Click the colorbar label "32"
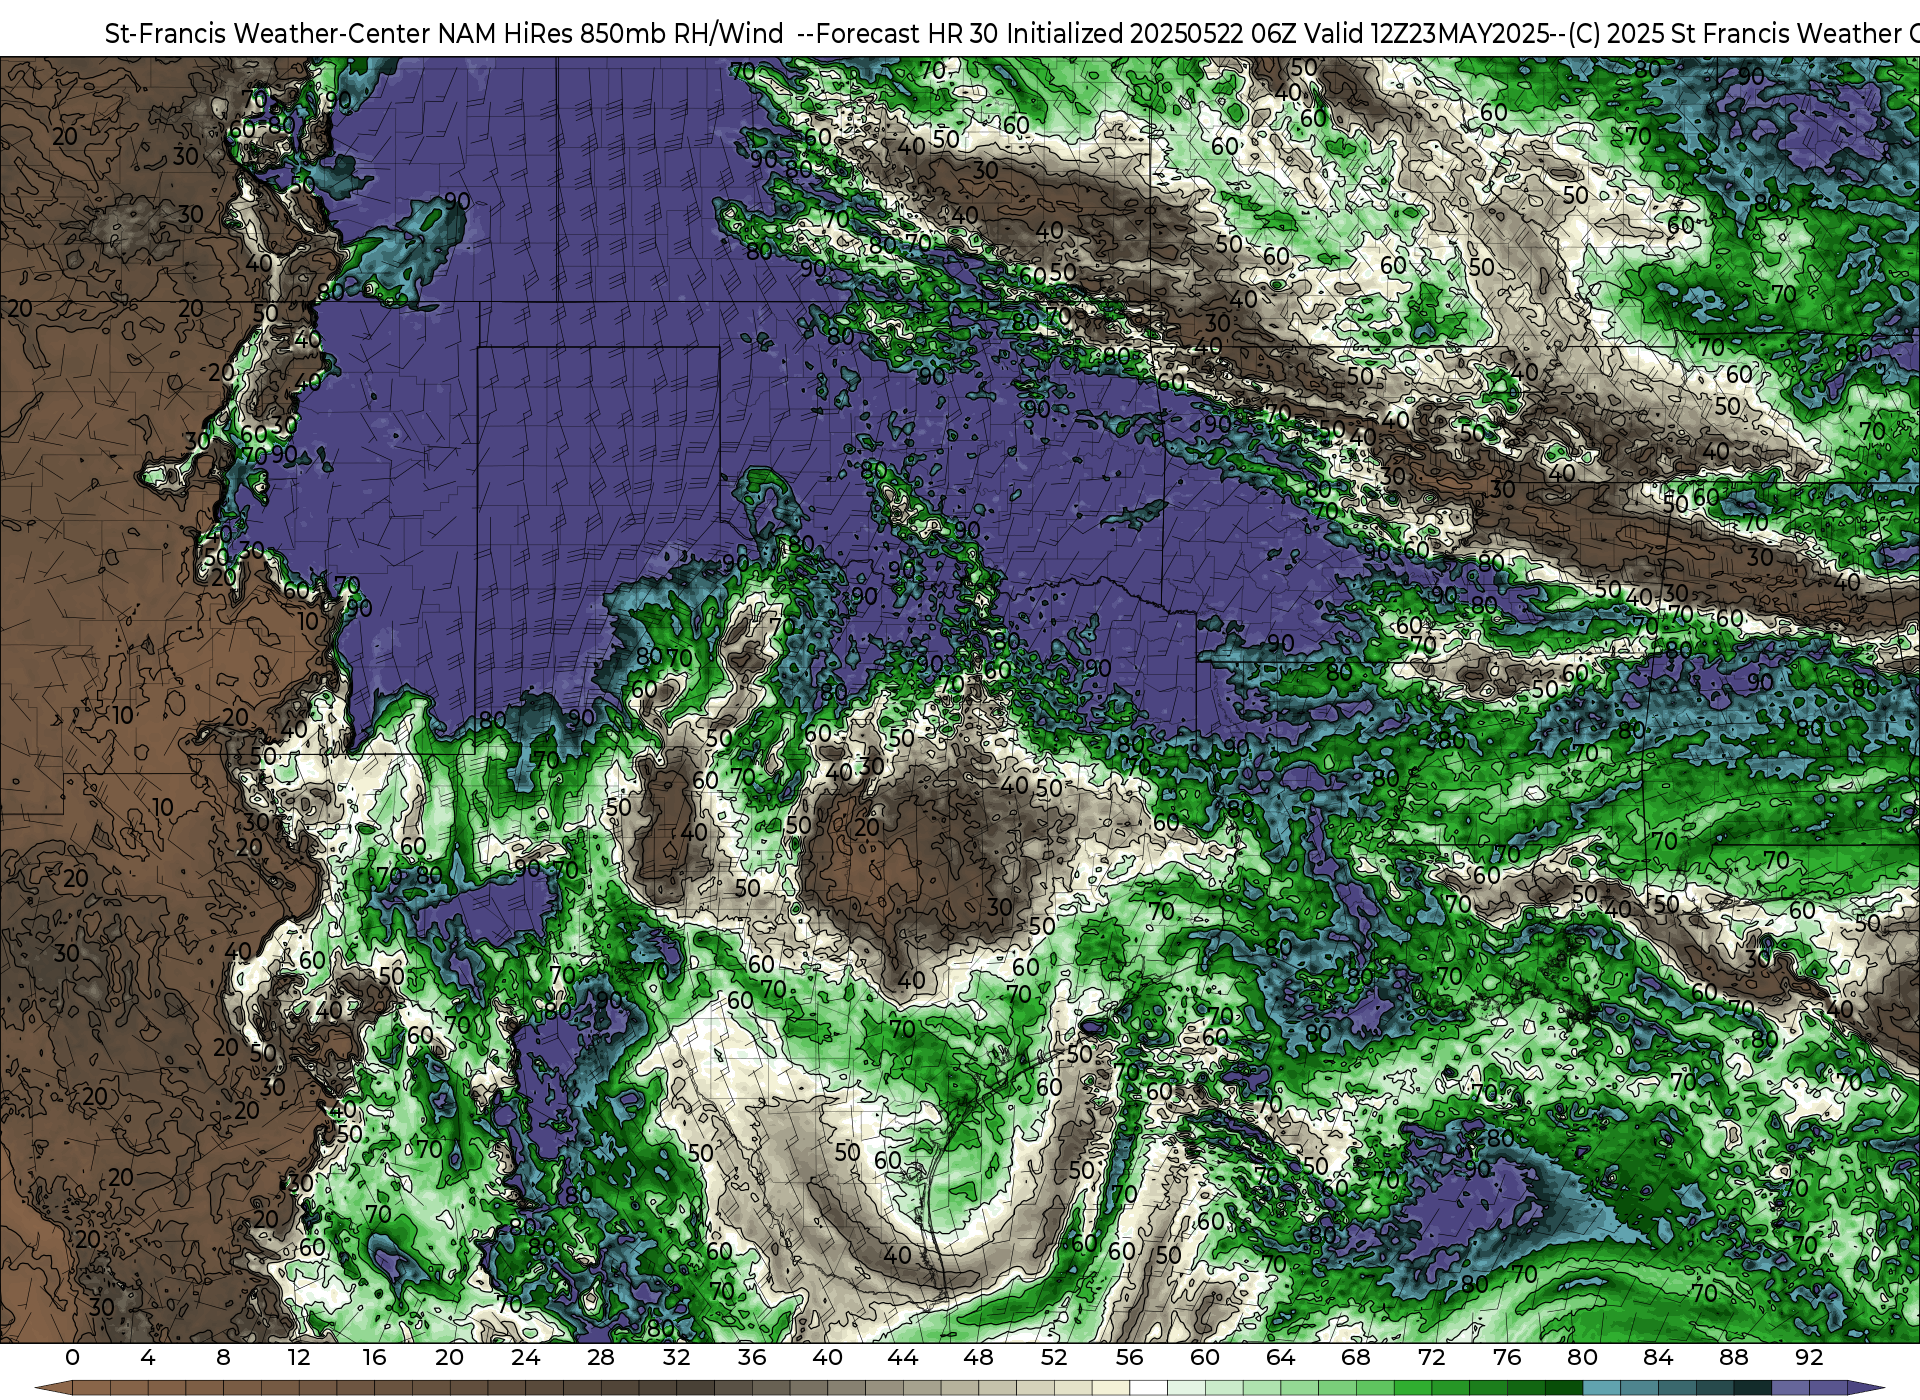Viewport: 1920px width, 1400px height. click(x=676, y=1357)
